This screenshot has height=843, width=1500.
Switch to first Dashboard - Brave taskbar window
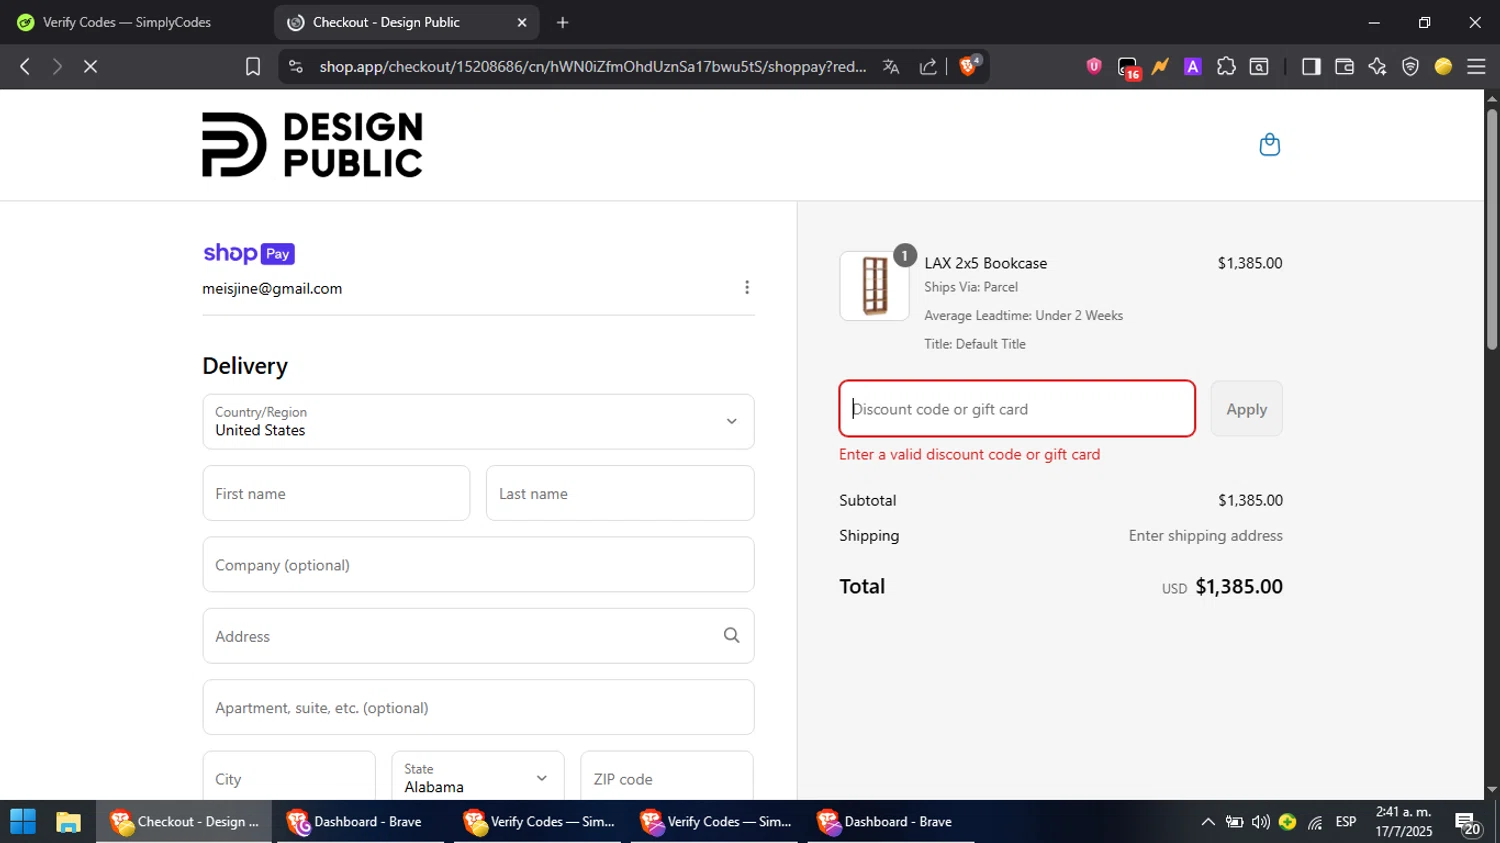360,822
